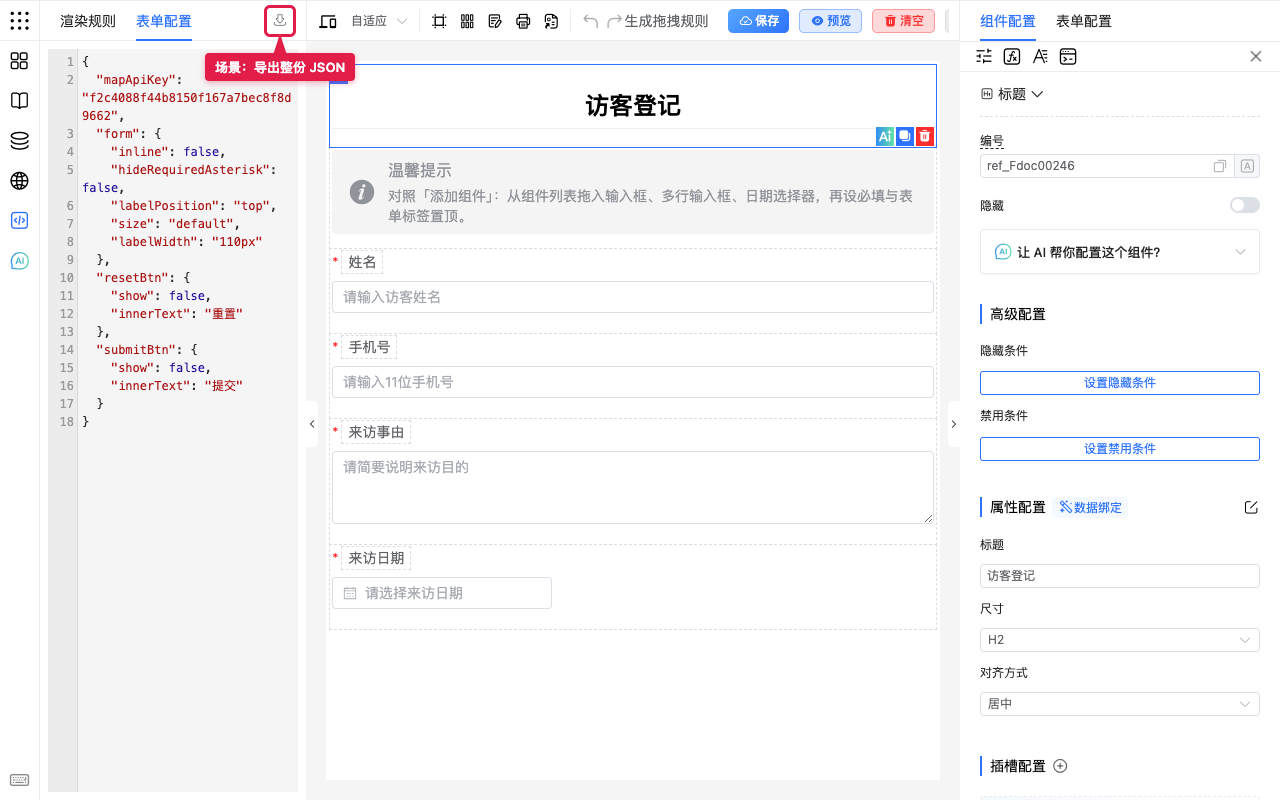Open the 尺寸 H2 dropdown
Screen dimensions: 1280x800
1120,640
